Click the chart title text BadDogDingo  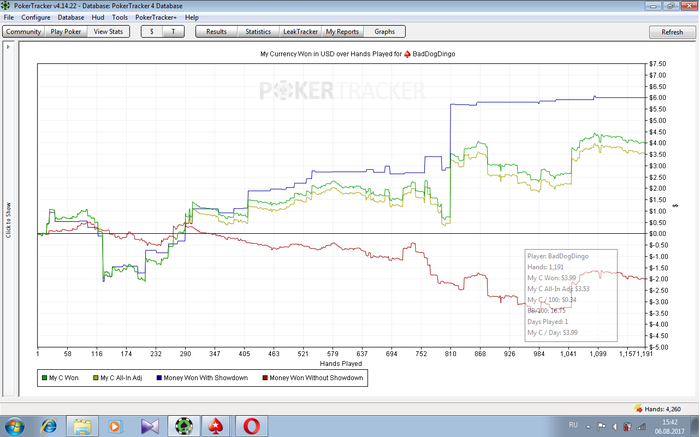(434, 54)
